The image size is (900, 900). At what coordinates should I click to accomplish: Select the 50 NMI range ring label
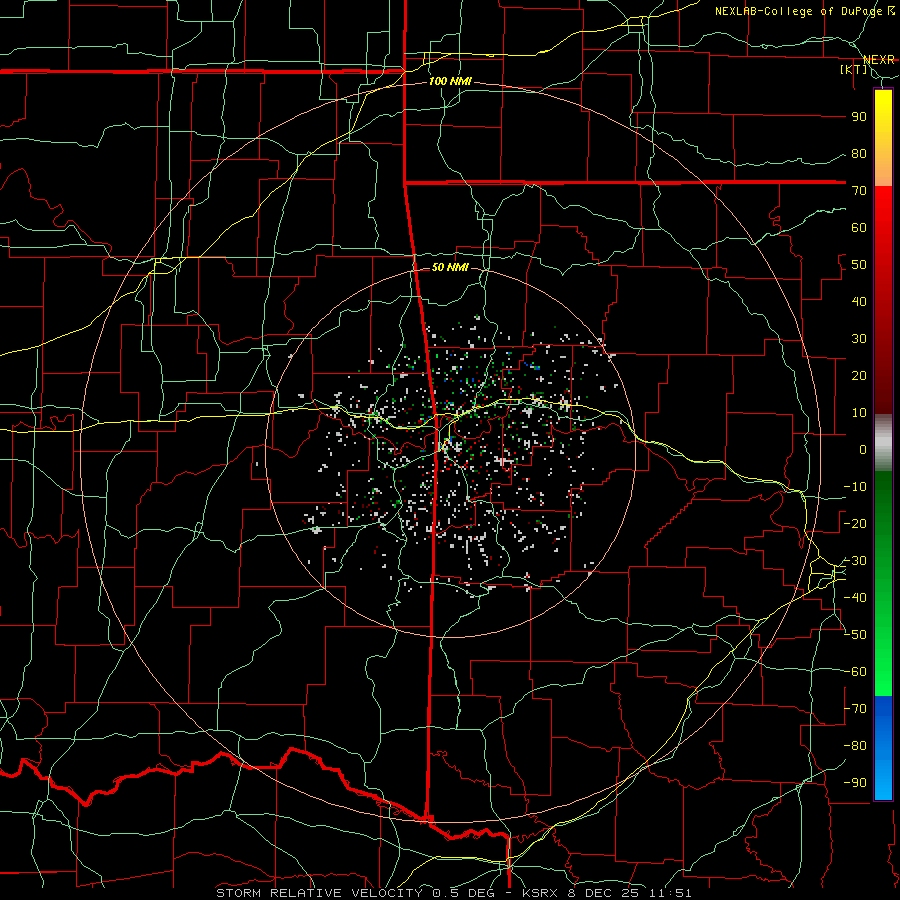[450, 267]
